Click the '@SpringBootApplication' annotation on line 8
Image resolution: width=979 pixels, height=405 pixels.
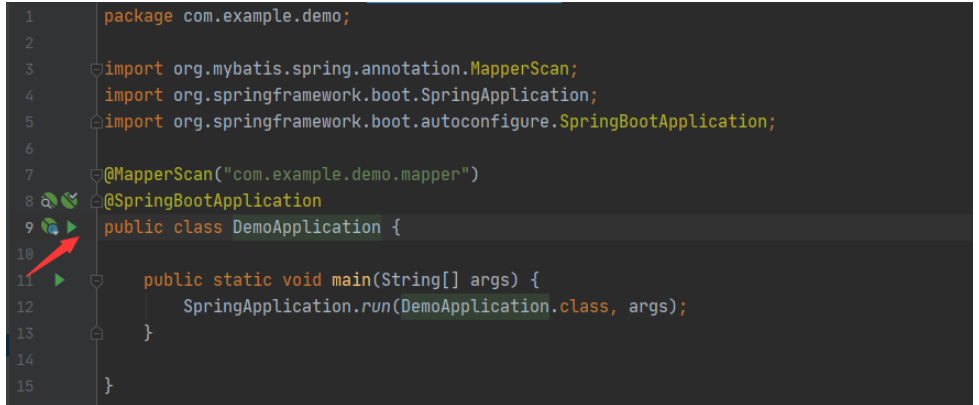click(213, 201)
